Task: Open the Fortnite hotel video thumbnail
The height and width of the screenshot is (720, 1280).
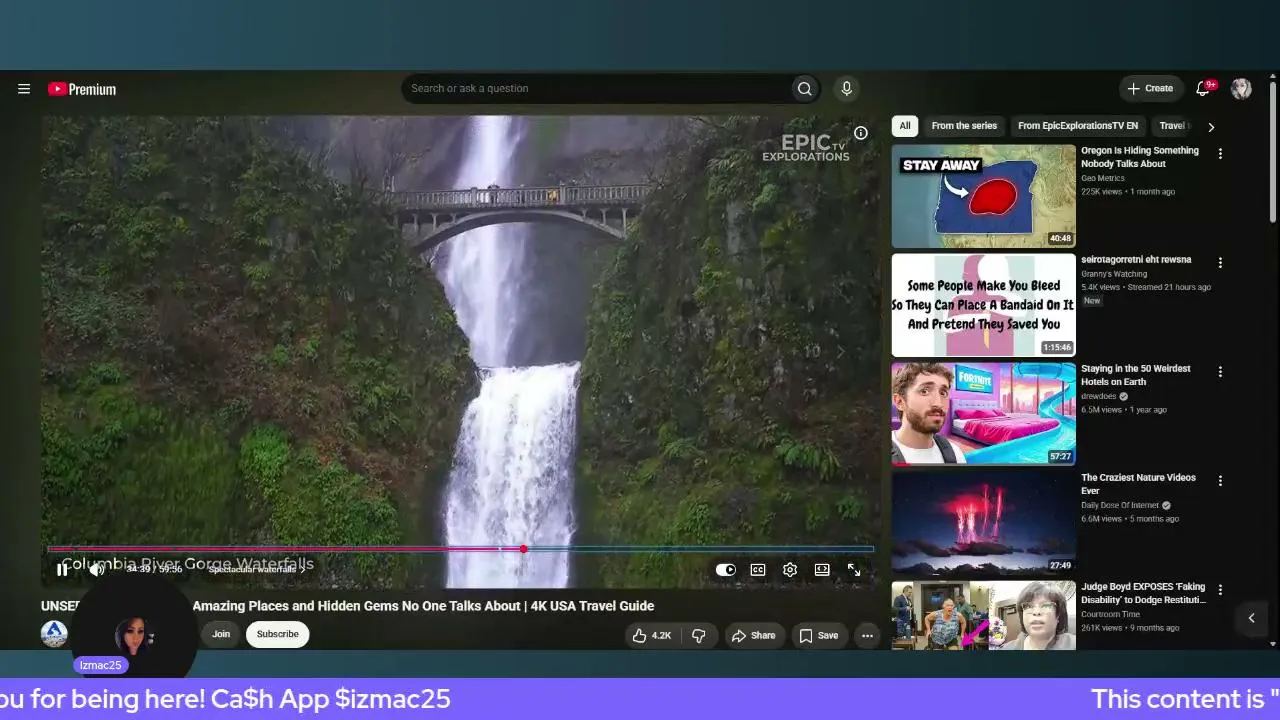Action: [984, 414]
